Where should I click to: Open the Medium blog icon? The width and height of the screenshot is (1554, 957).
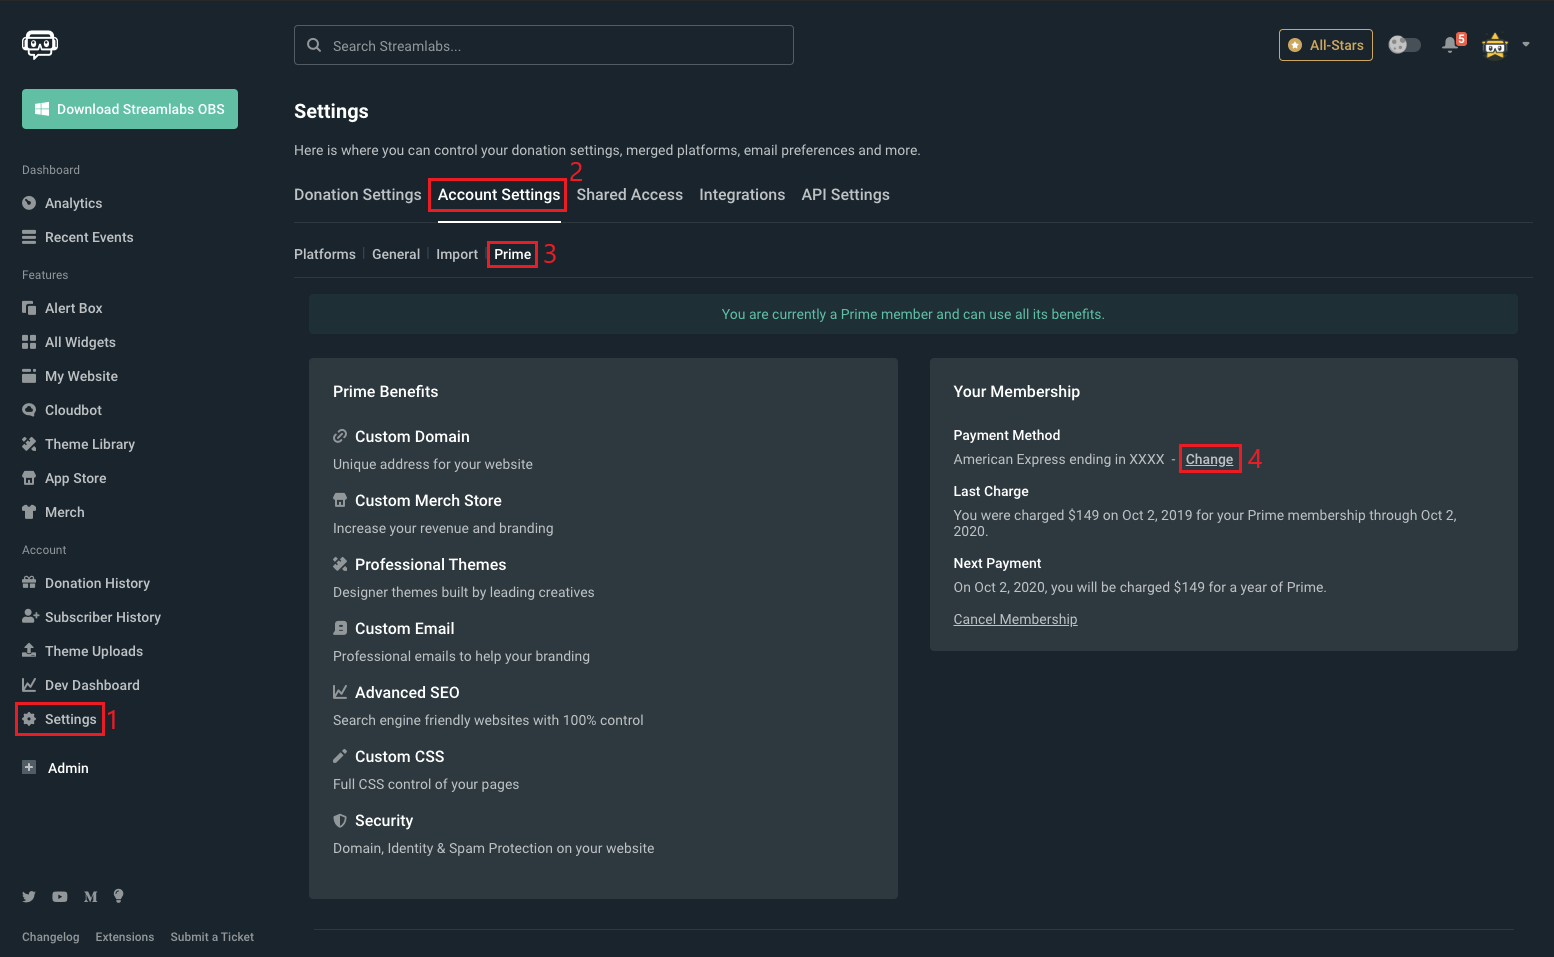(x=91, y=897)
